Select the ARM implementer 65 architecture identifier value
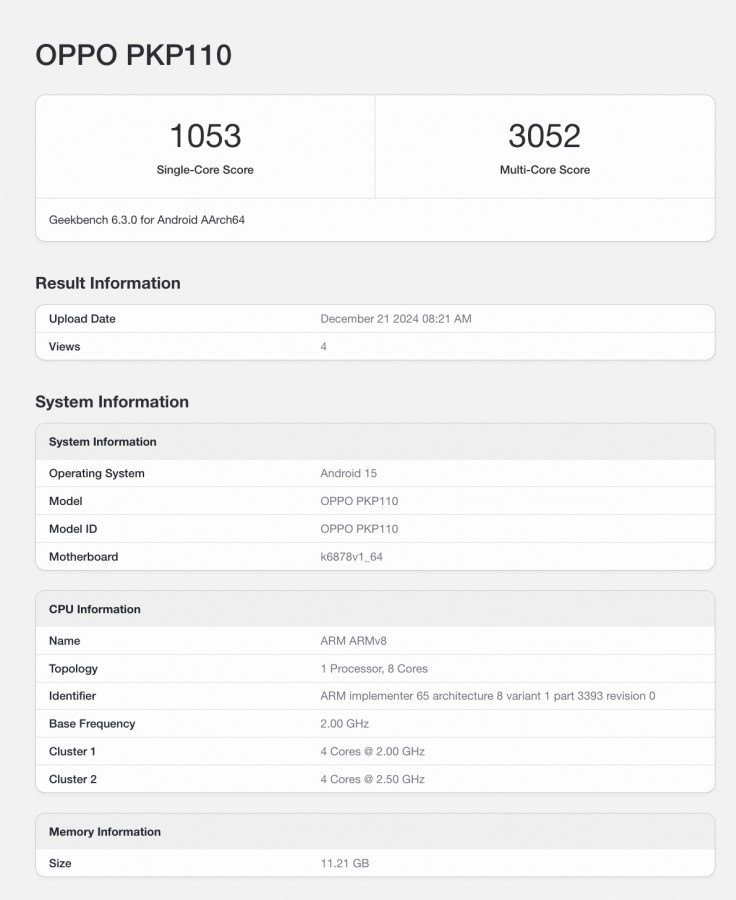Viewport: 736px width, 900px height. (488, 696)
